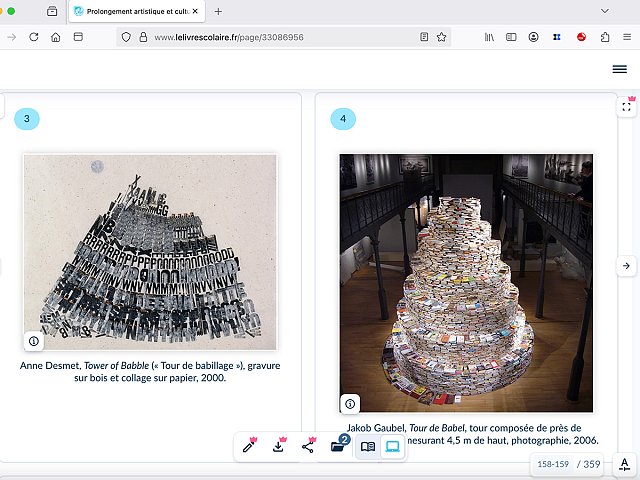
Task: Go to the browser home page
Action: click(56, 37)
